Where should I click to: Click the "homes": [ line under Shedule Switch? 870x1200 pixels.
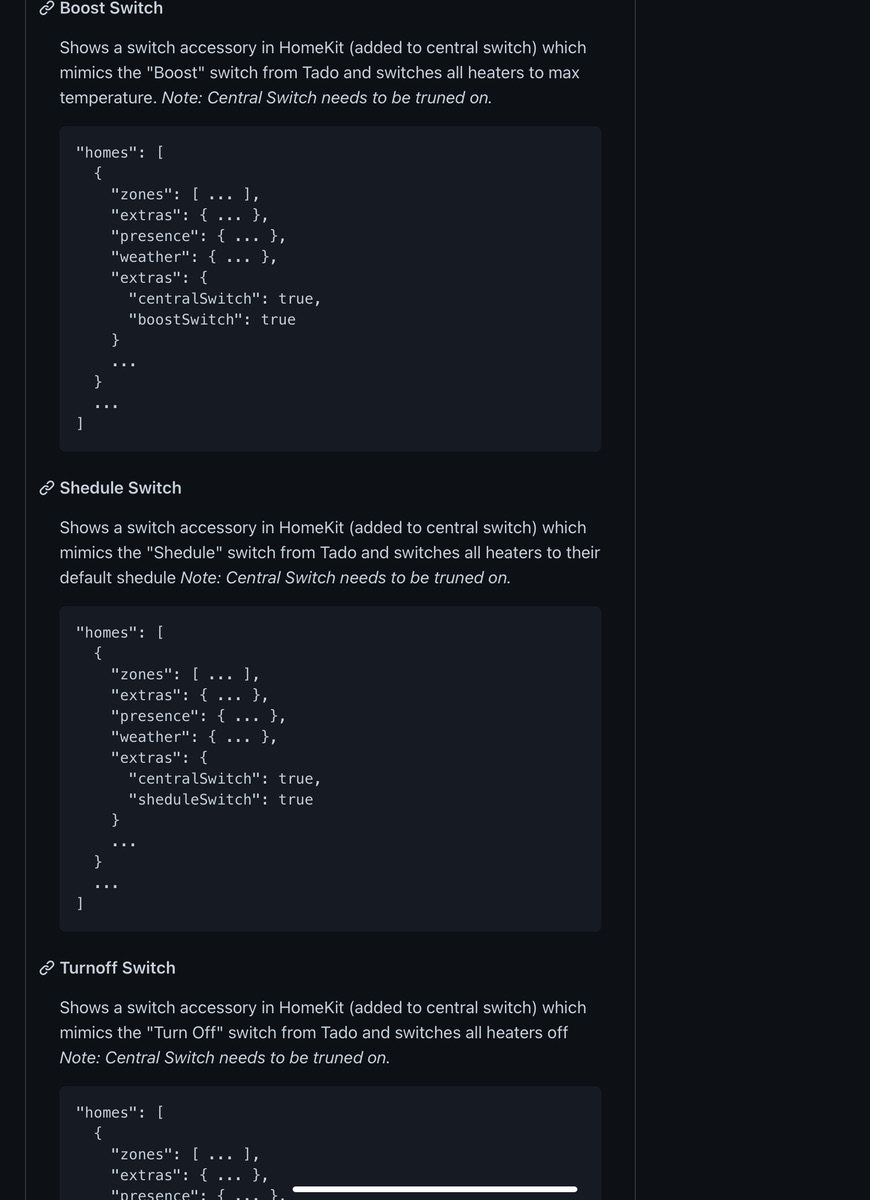(x=120, y=633)
